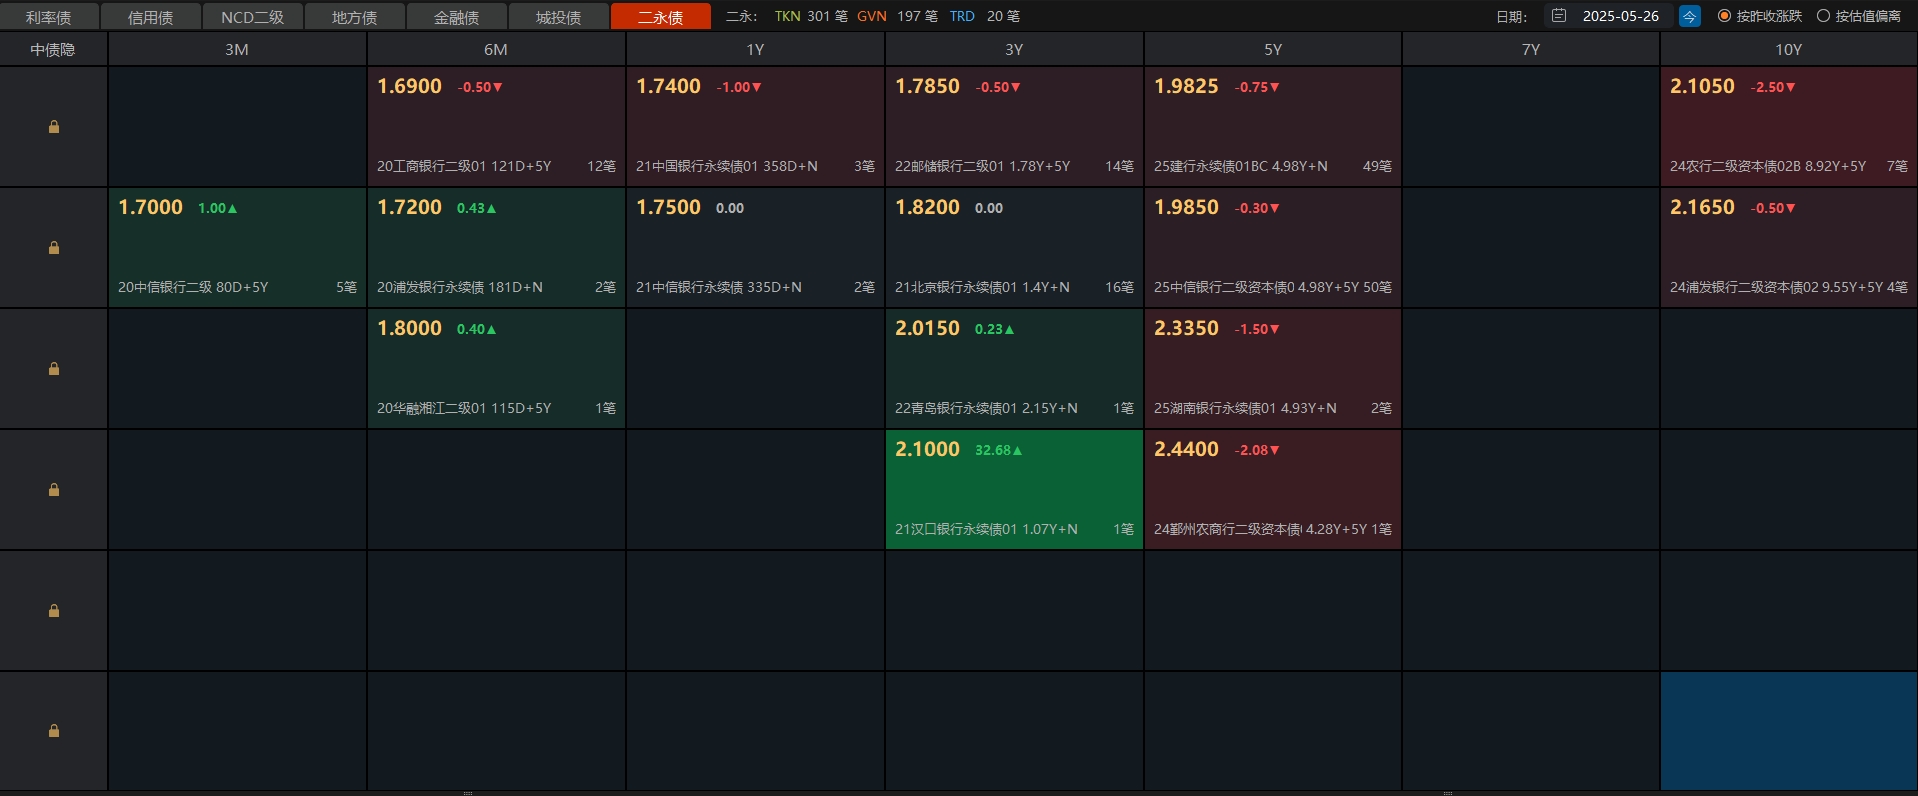
Task: Open the 20工商银行二级01 cell at 1.6900
Action: 496,126
